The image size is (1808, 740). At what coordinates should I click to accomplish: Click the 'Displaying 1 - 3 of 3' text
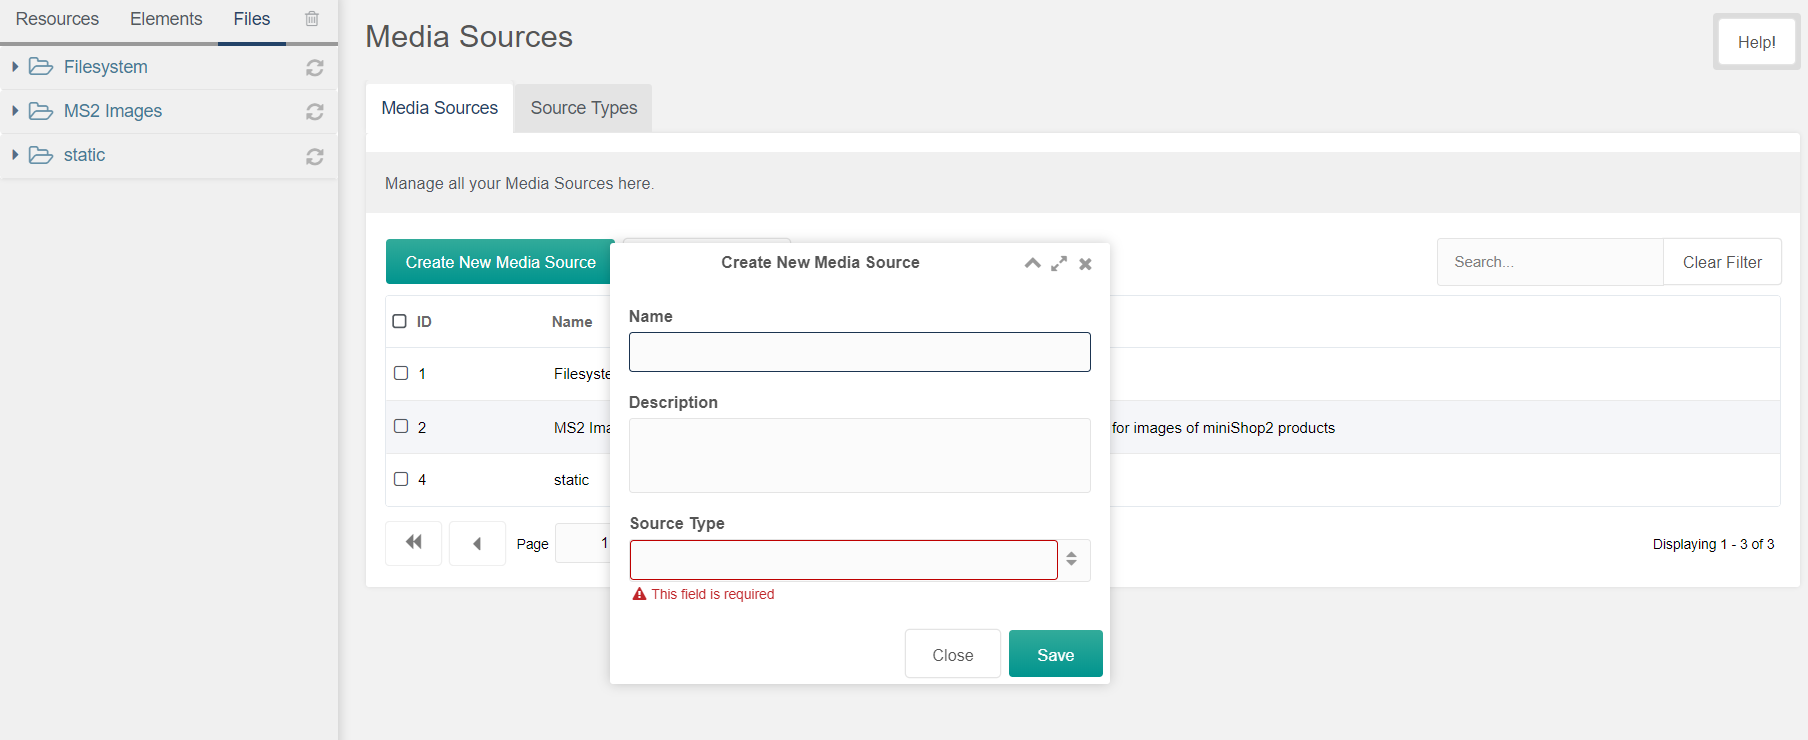coord(1713,544)
